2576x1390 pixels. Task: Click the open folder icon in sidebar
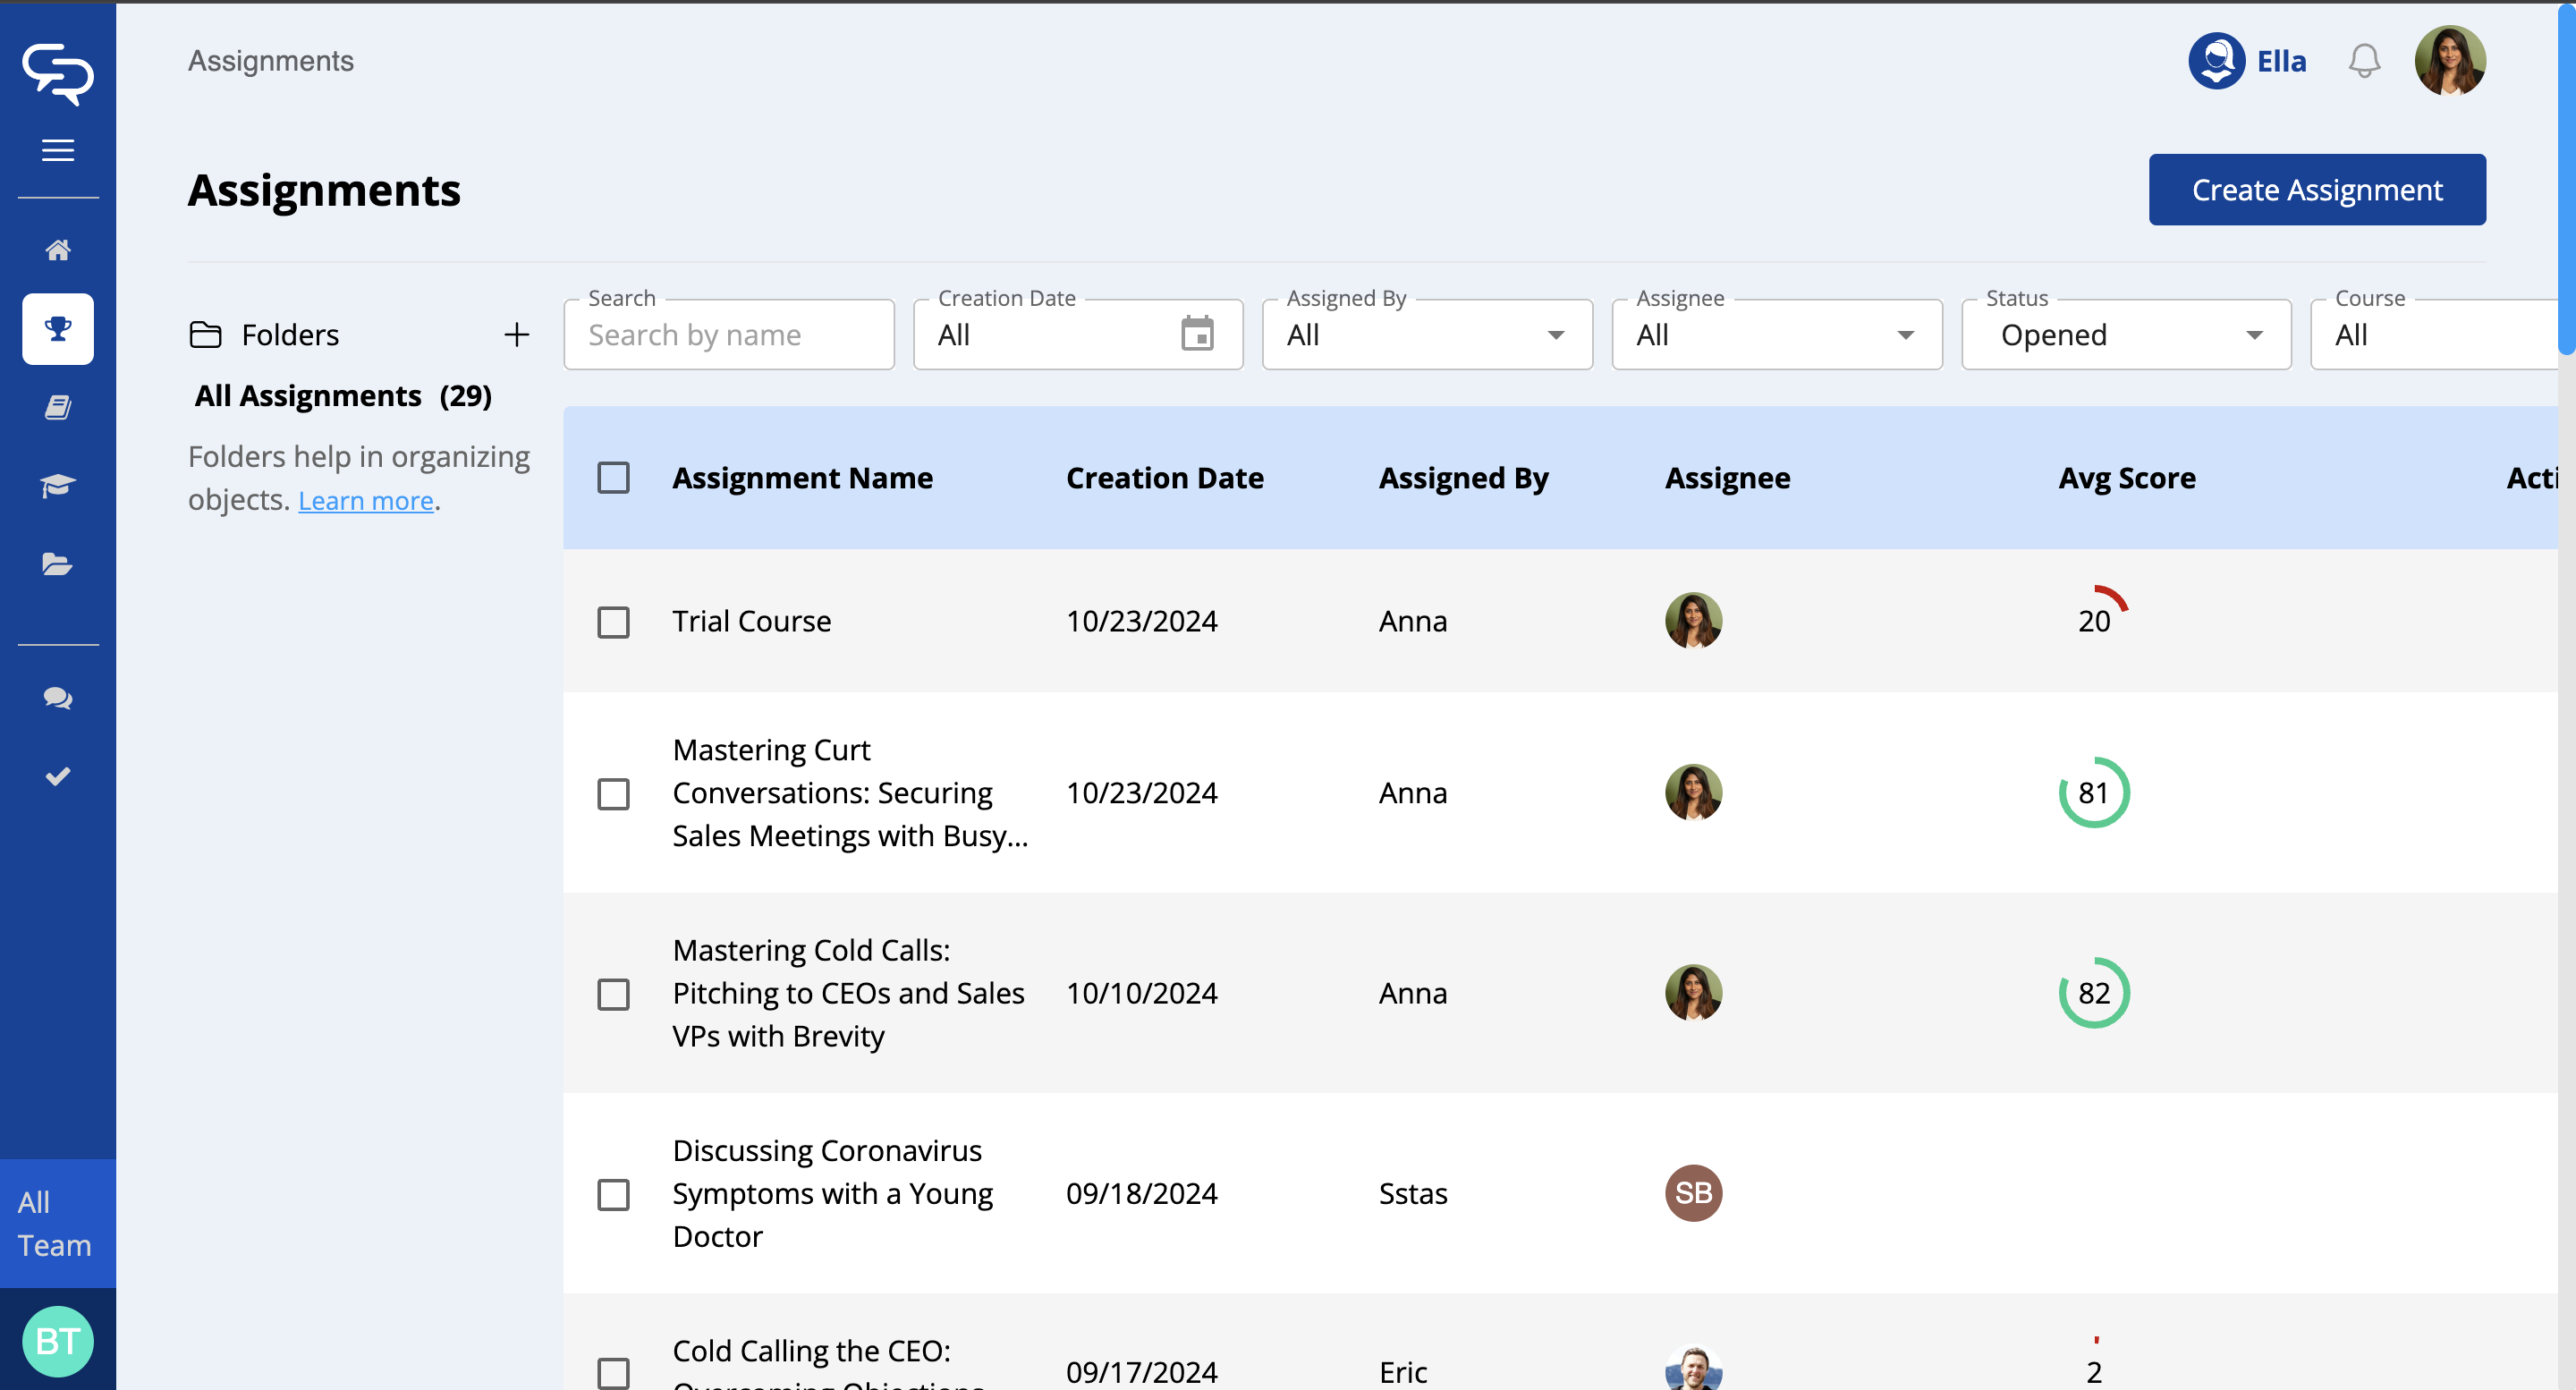click(x=58, y=564)
